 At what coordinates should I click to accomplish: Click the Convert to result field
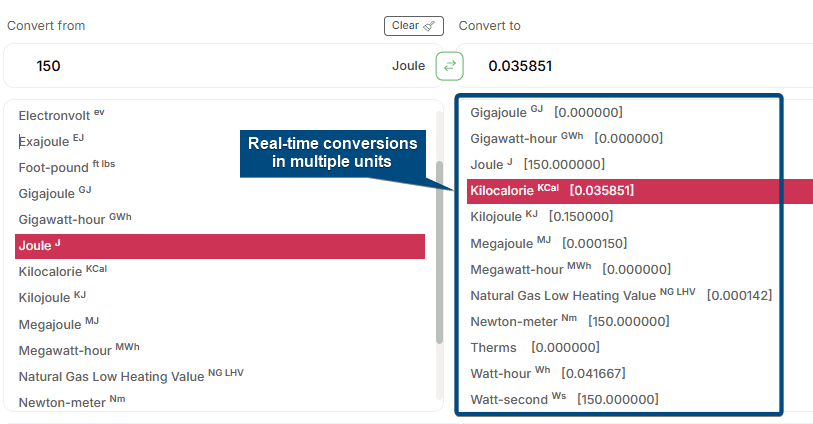(635, 66)
